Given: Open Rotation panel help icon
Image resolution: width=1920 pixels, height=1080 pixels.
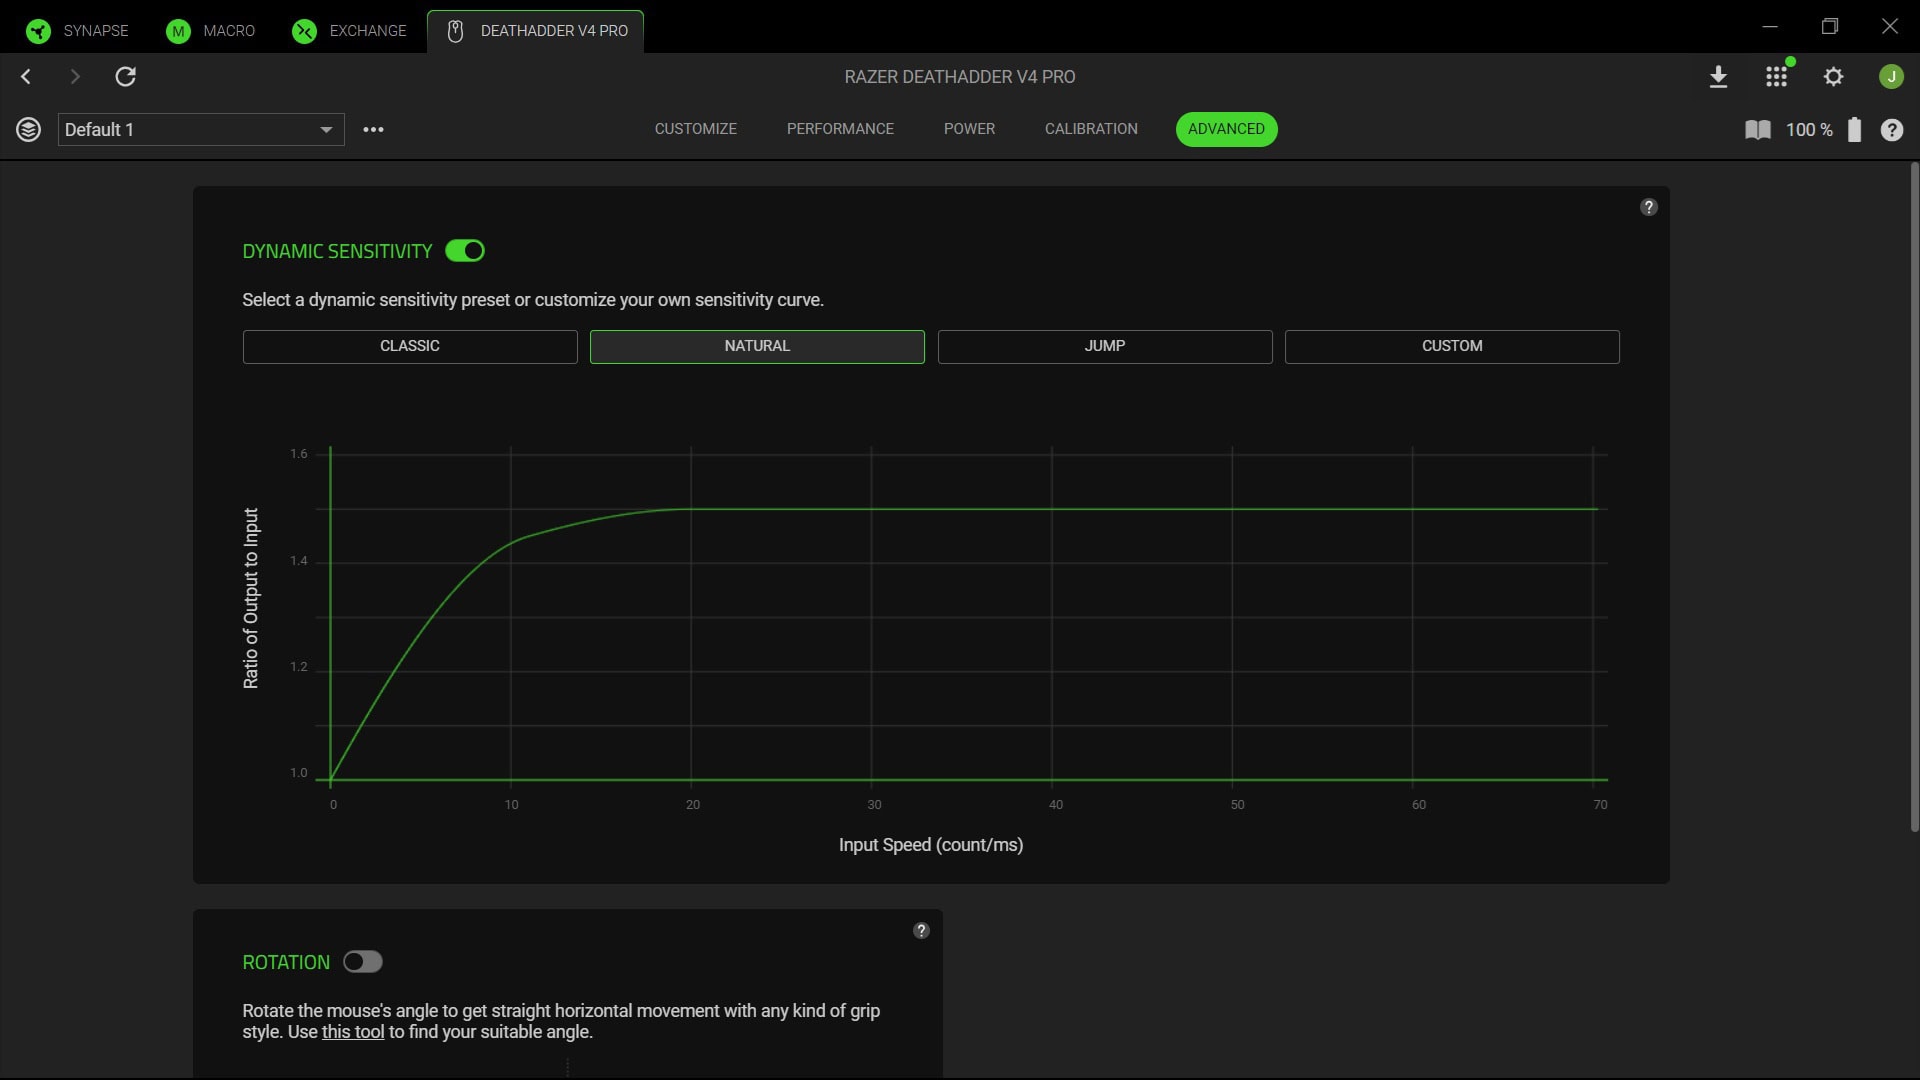Looking at the screenshot, I should (922, 930).
